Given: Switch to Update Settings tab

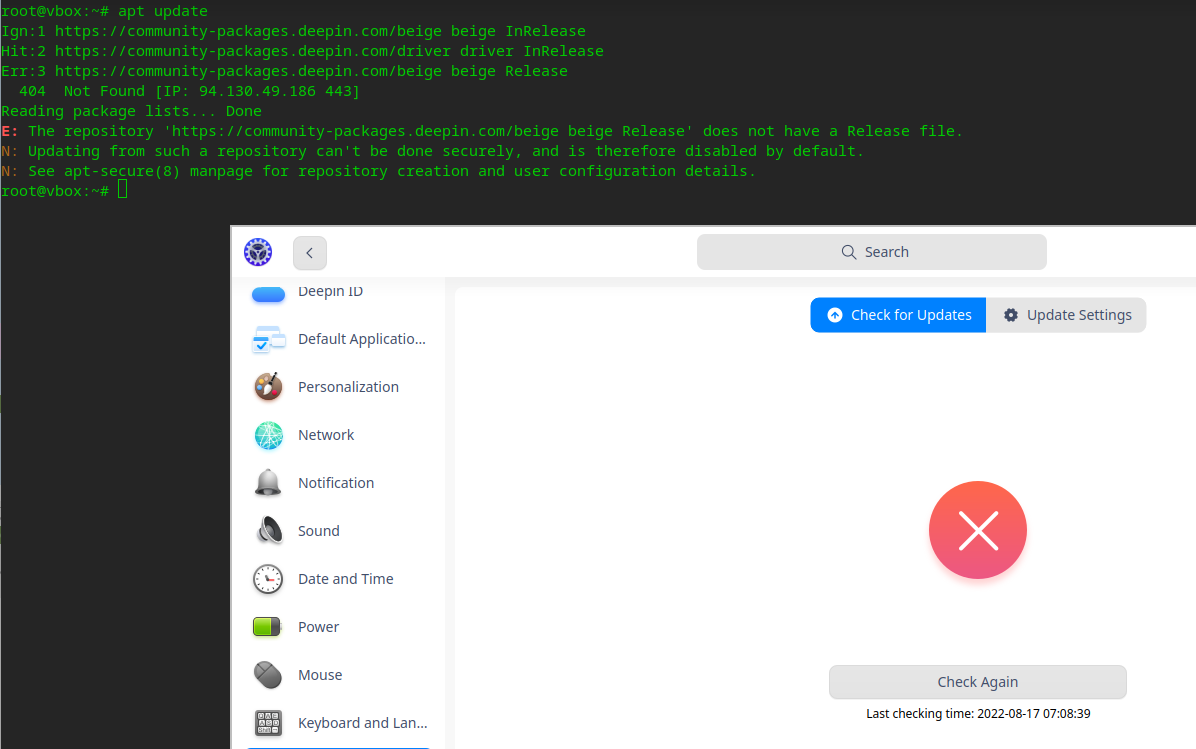Looking at the screenshot, I should pos(1066,315).
